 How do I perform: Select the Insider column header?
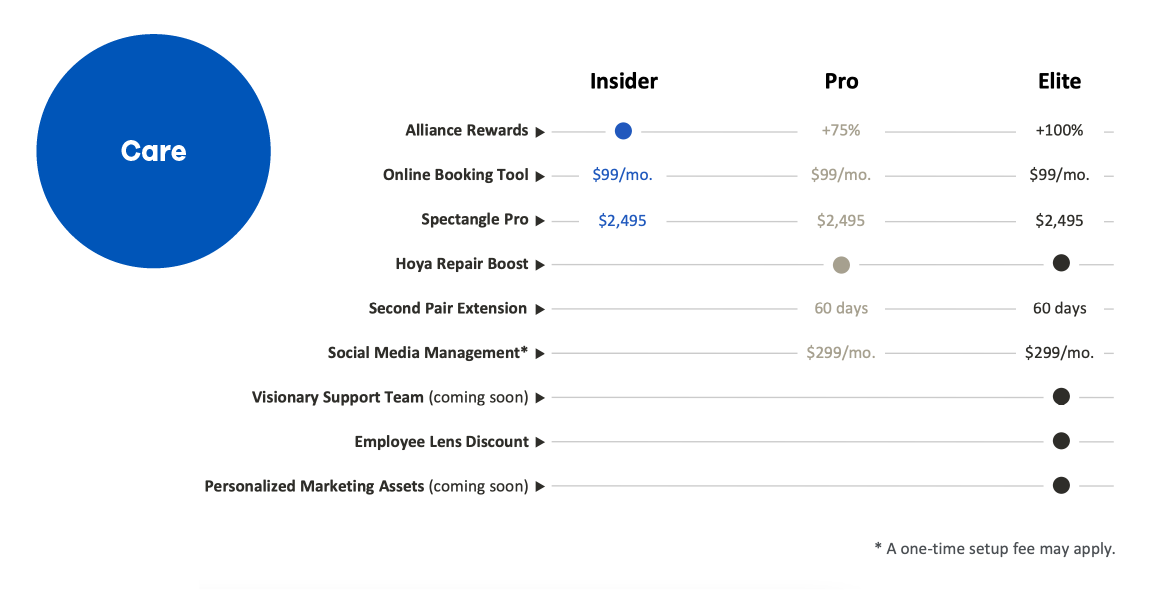(623, 81)
